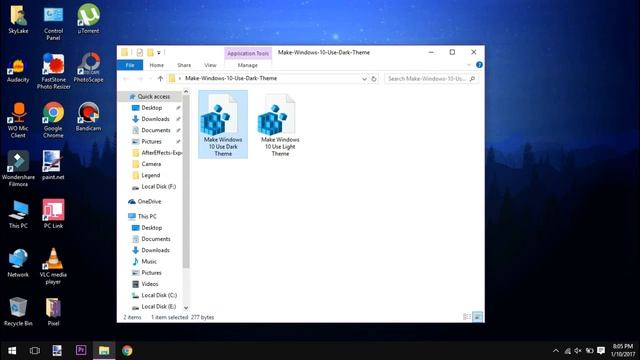Open the AfterEffects folder in sidebar
The image size is (640, 360).
(157, 153)
